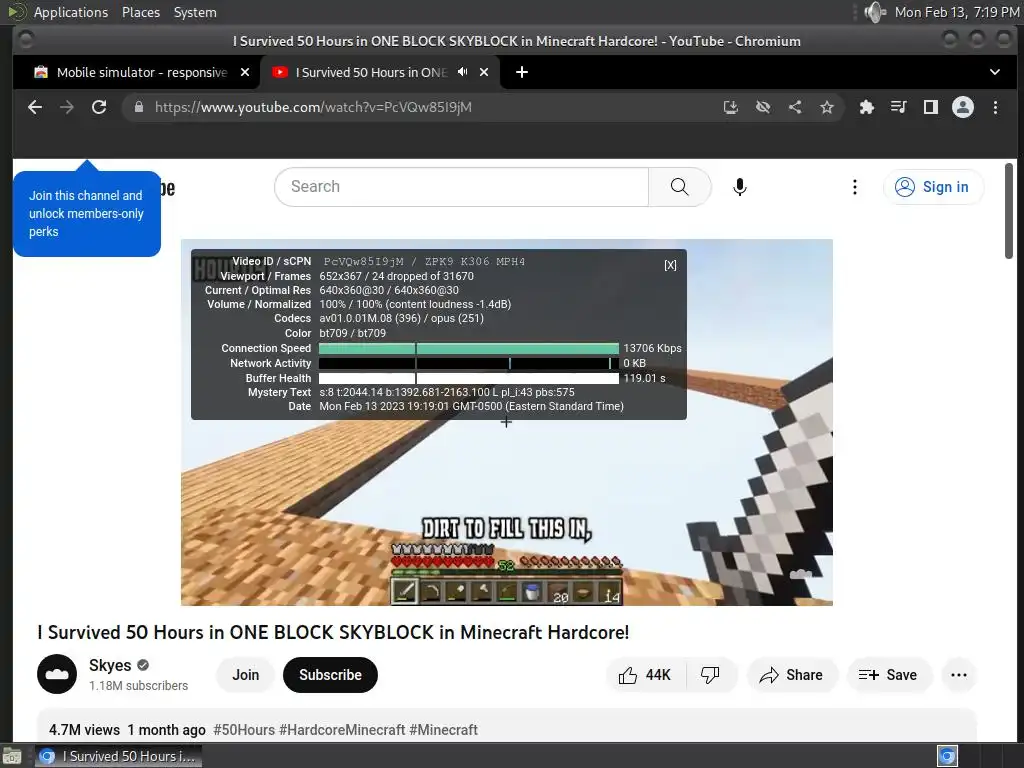Switch to Mobile simulator tab
The image size is (1024, 768).
coord(141,72)
